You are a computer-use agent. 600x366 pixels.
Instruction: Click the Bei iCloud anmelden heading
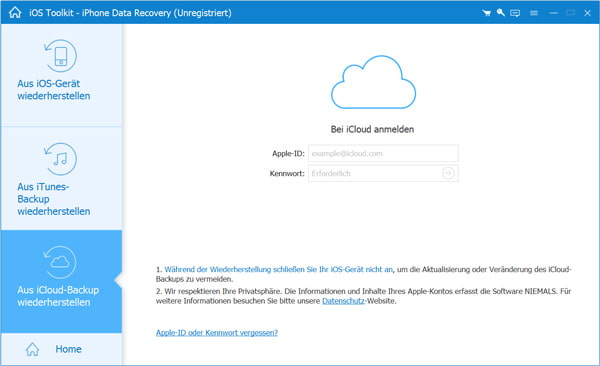click(x=372, y=129)
